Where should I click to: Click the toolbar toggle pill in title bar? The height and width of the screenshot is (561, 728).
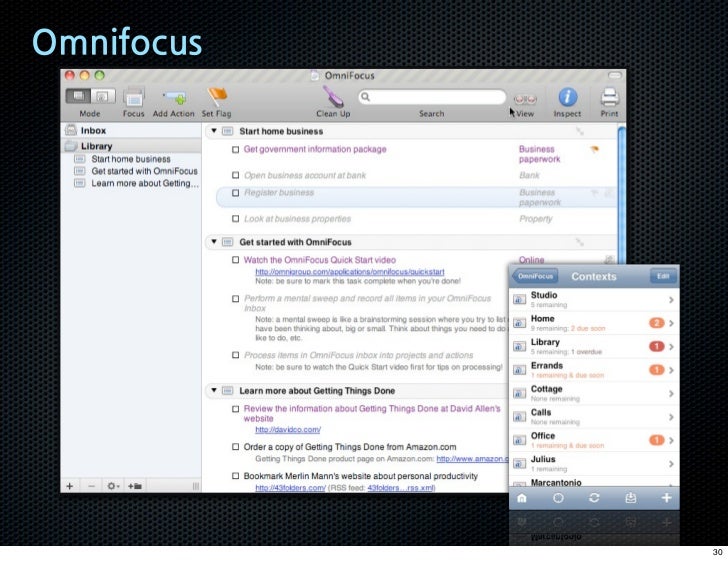[x=615, y=75]
